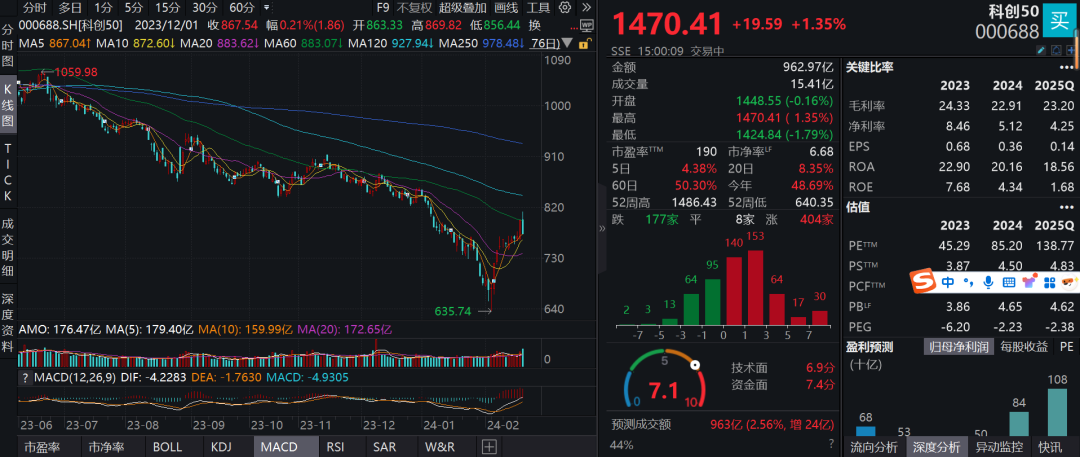Open period dropdown arrow after 60分
Image resolution: width=1080 pixels, height=457 pixels.
point(266,8)
